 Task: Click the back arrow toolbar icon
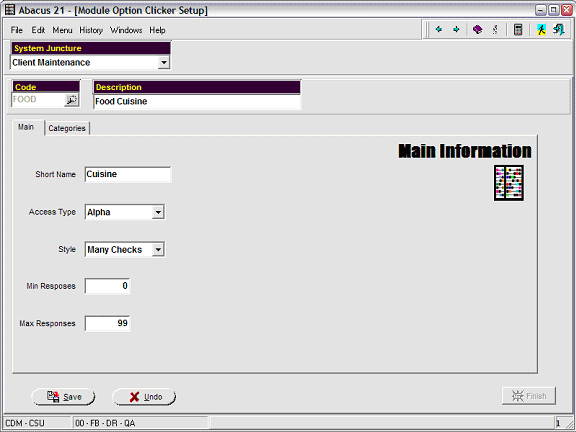[x=438, y=29]
